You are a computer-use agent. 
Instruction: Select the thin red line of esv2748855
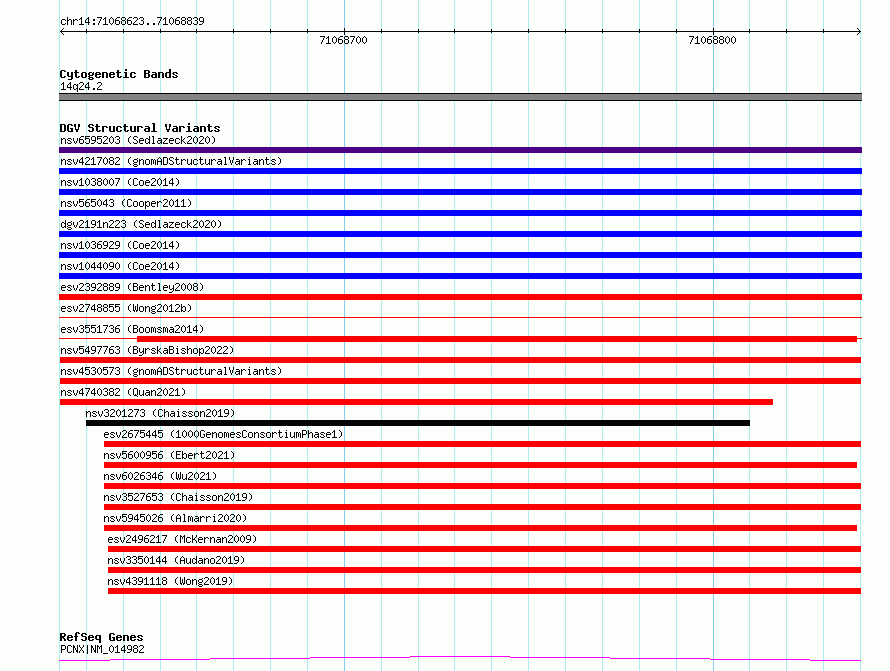coord(460,317)
